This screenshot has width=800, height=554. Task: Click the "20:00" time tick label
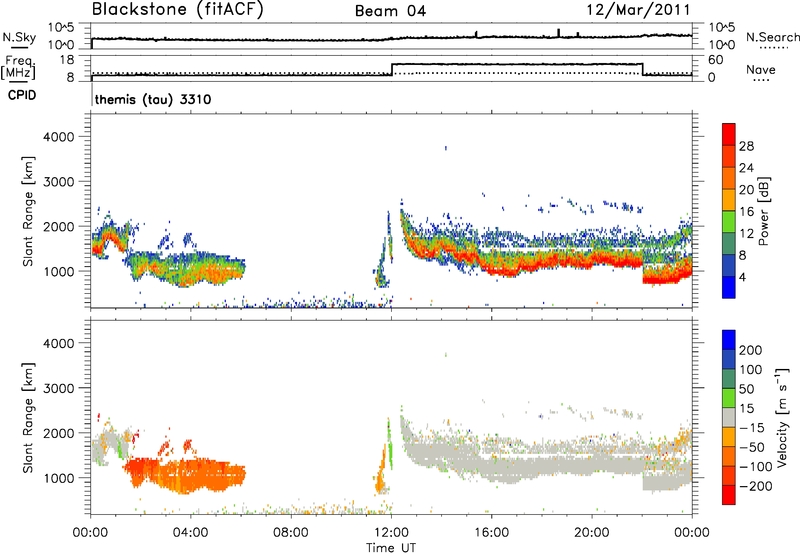592,532
